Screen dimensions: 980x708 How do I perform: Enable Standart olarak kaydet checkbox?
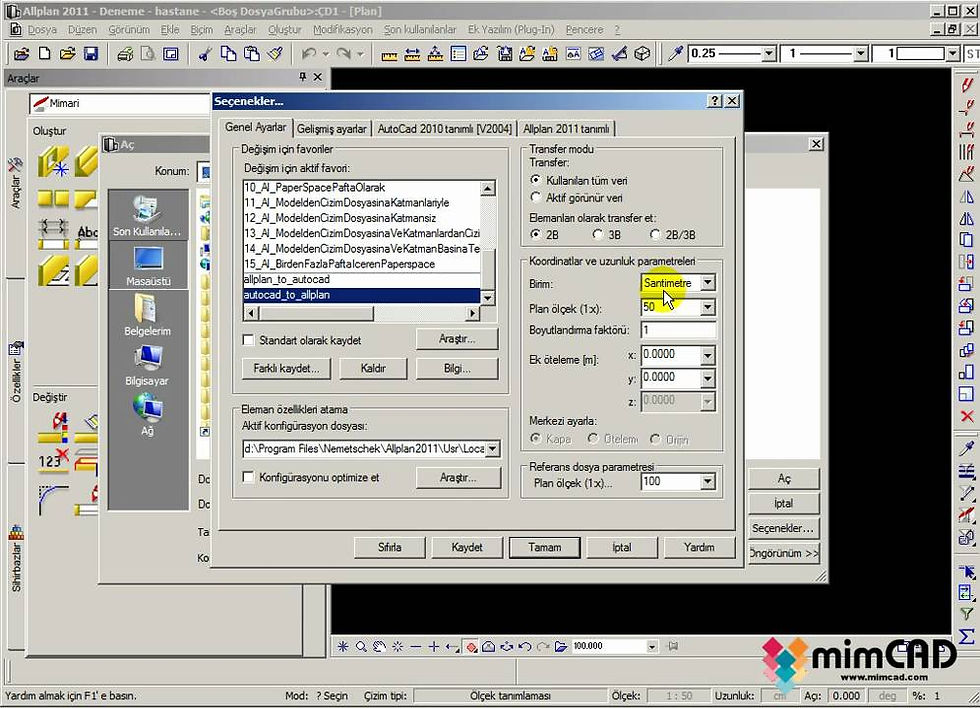[248, 340]
